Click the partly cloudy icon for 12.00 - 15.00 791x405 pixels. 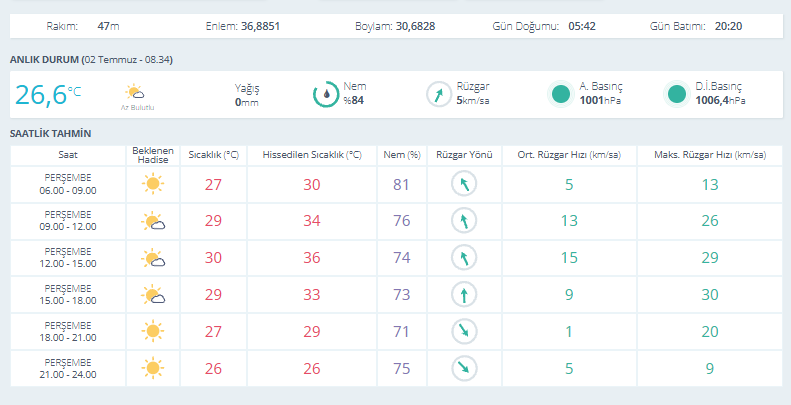click(x=153, y=258)
